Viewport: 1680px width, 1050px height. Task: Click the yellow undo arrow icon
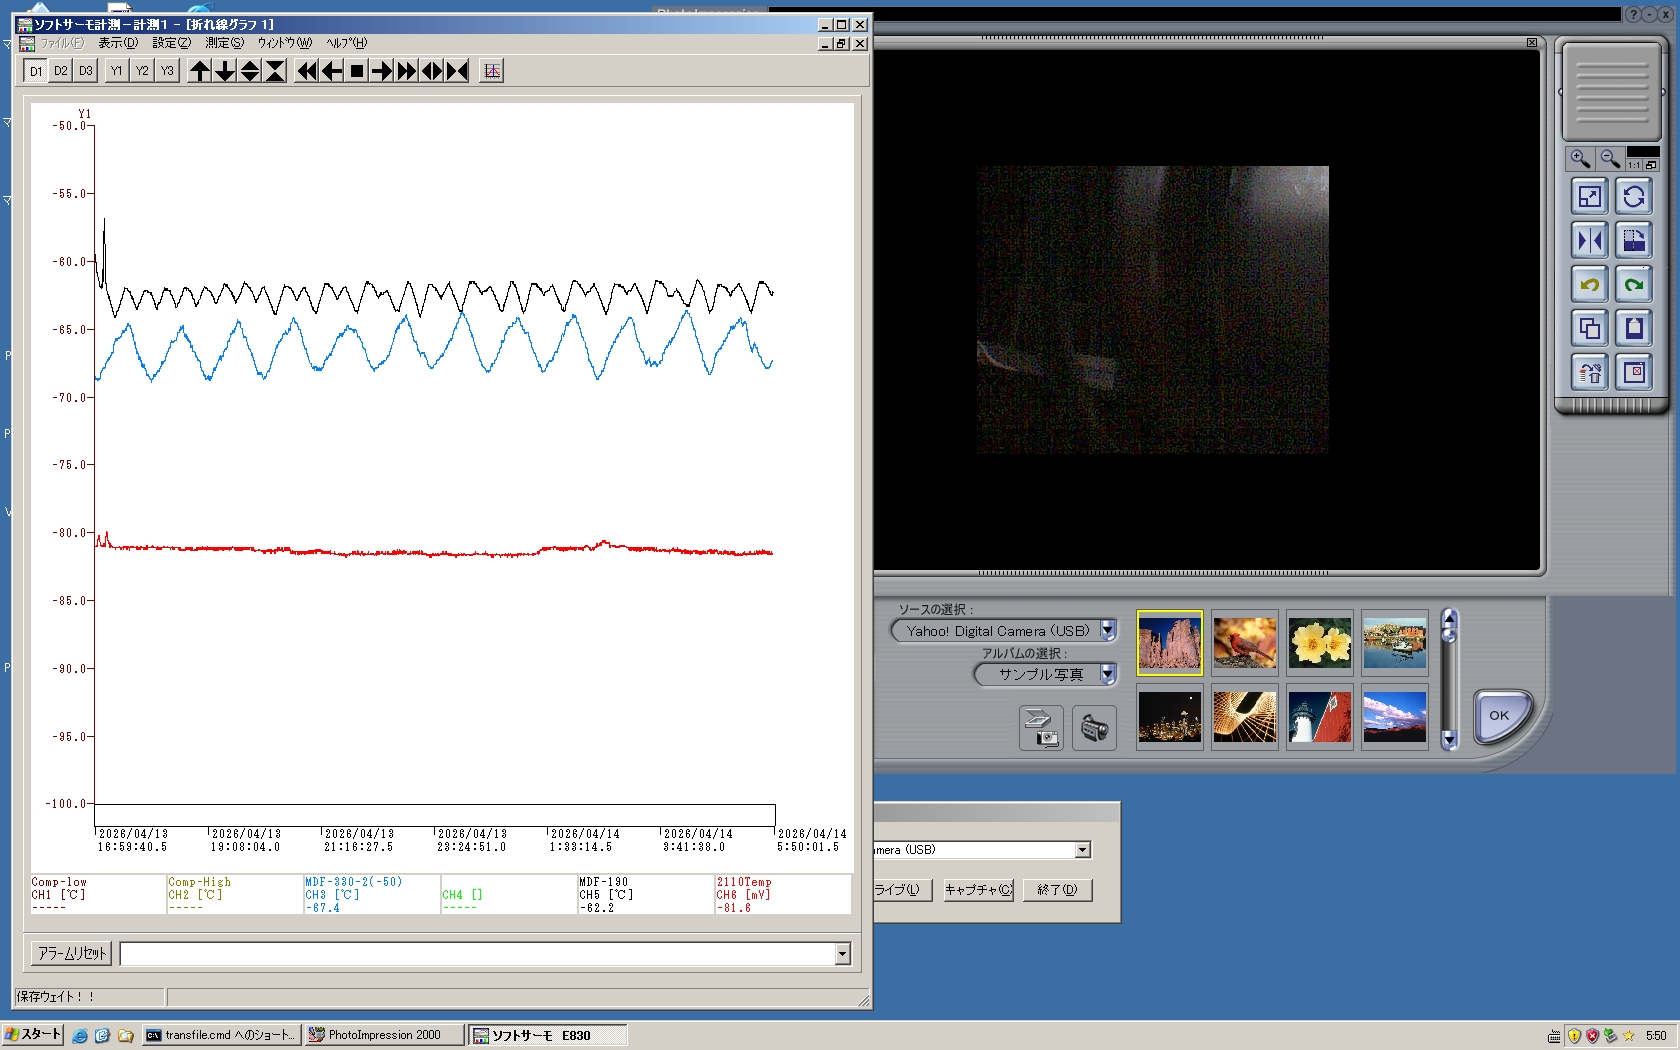(1589, 285)
